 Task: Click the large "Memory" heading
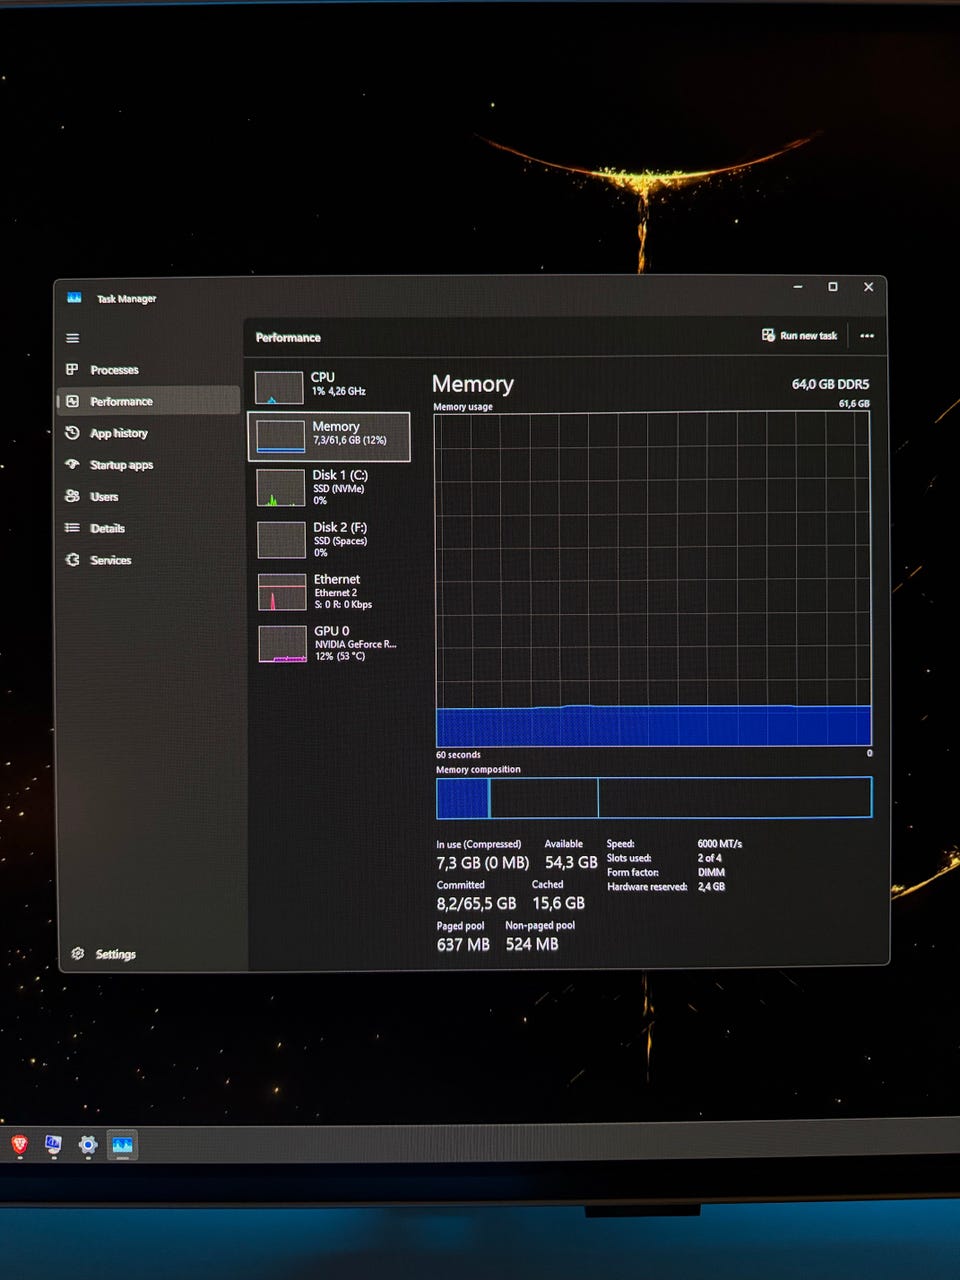[473, 384]
